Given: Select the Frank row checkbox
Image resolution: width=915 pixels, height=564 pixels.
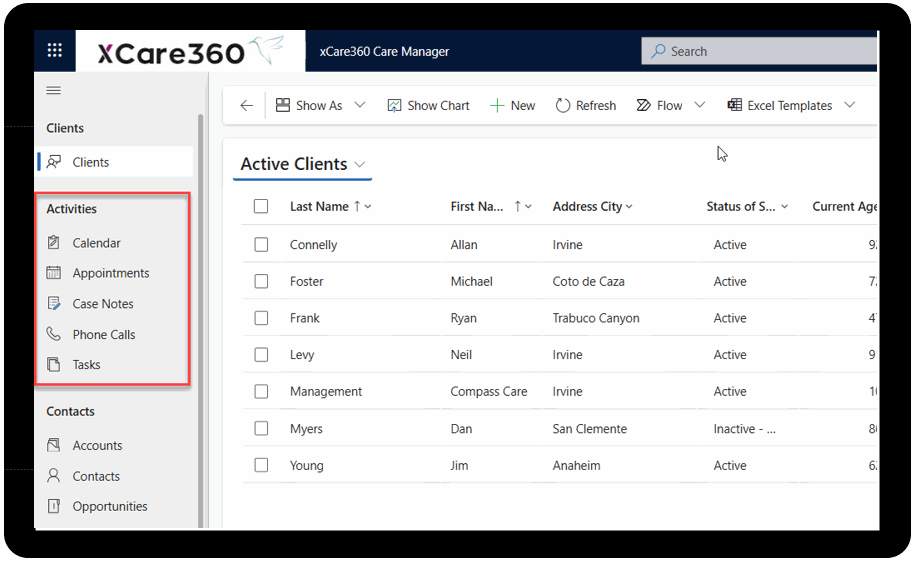Looking at the screenshot, I should [x=261, y=318].
